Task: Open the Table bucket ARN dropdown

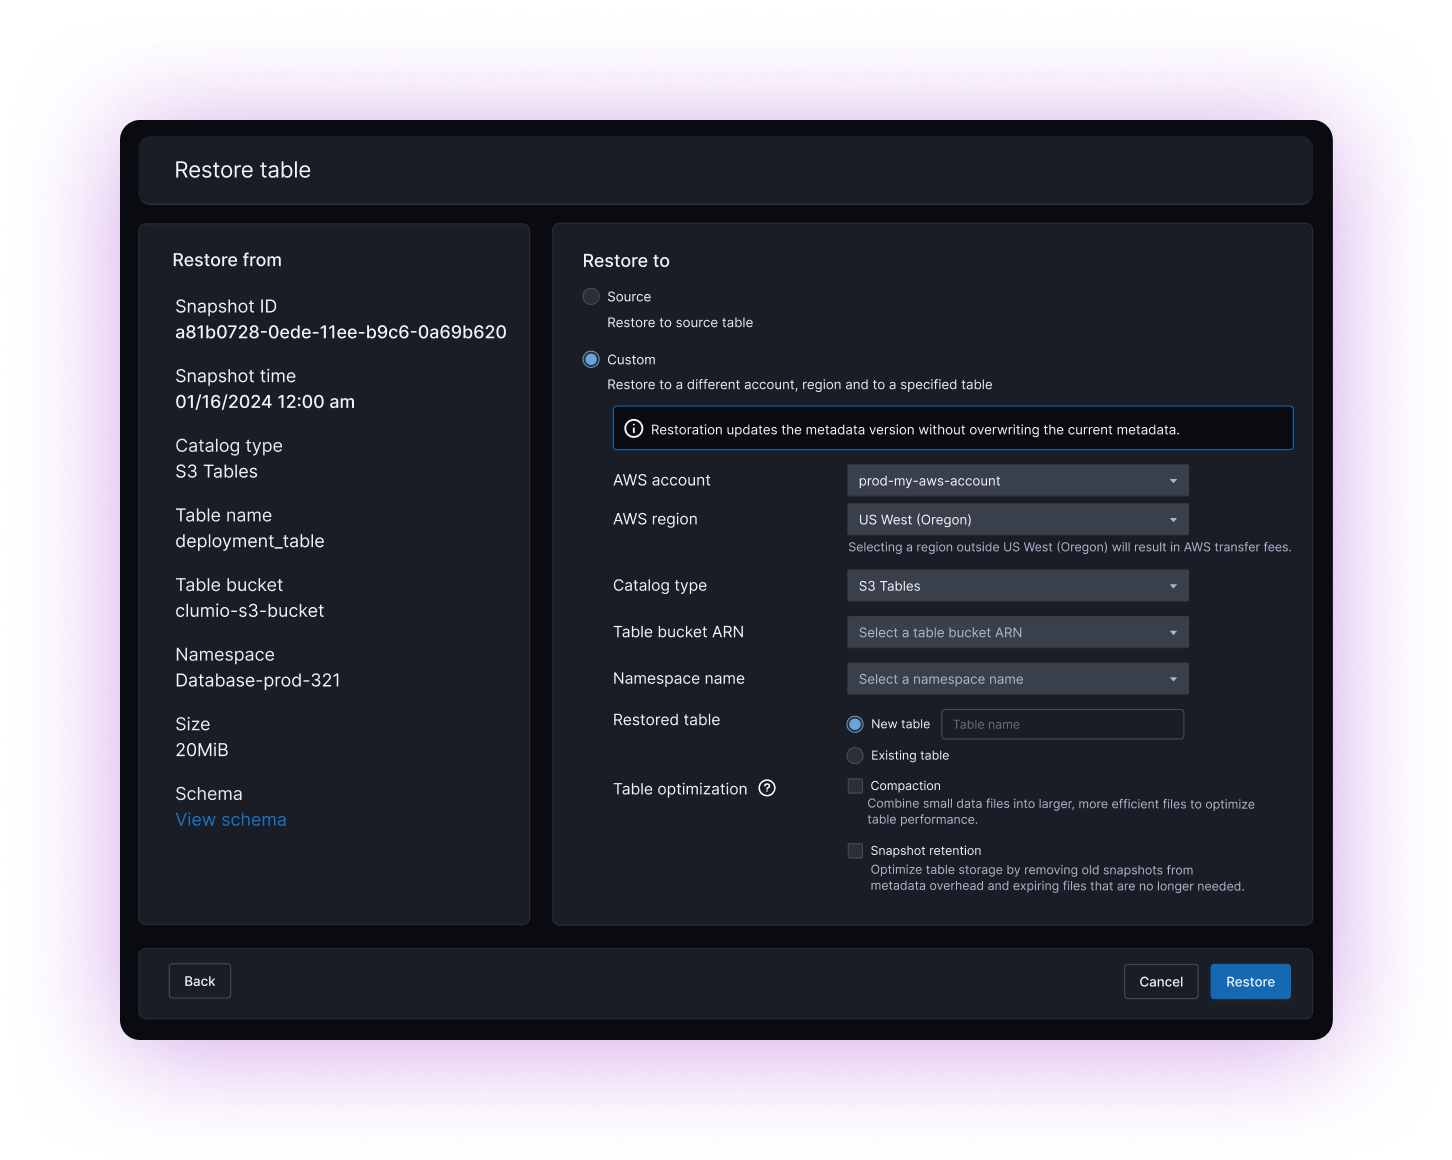Action: coord(1017,633)
